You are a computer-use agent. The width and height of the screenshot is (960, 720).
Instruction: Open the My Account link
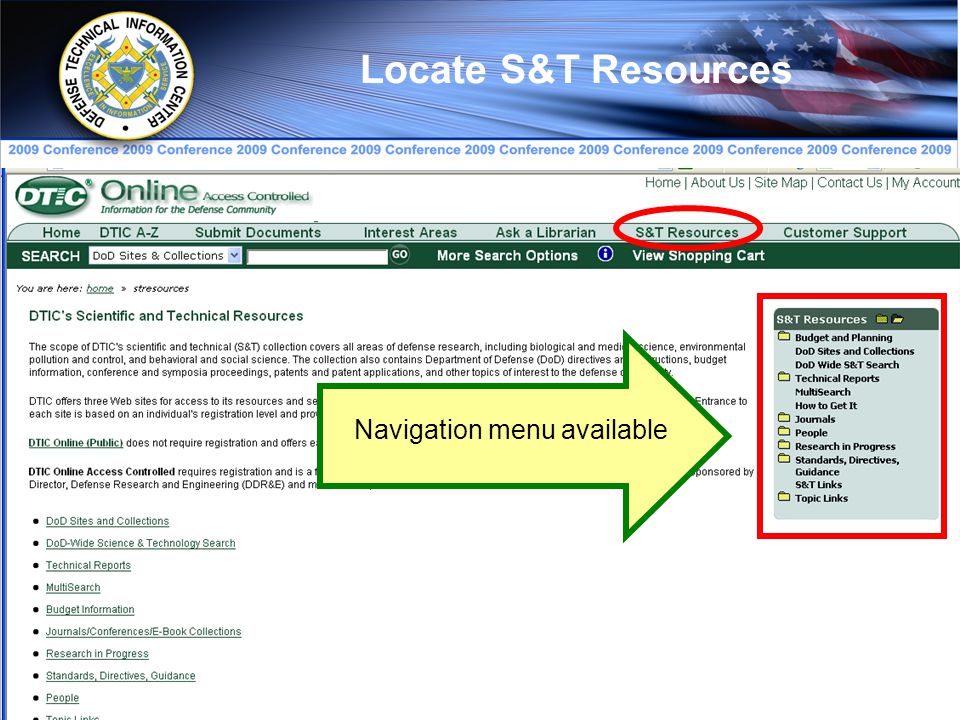[x=925, y=182]
